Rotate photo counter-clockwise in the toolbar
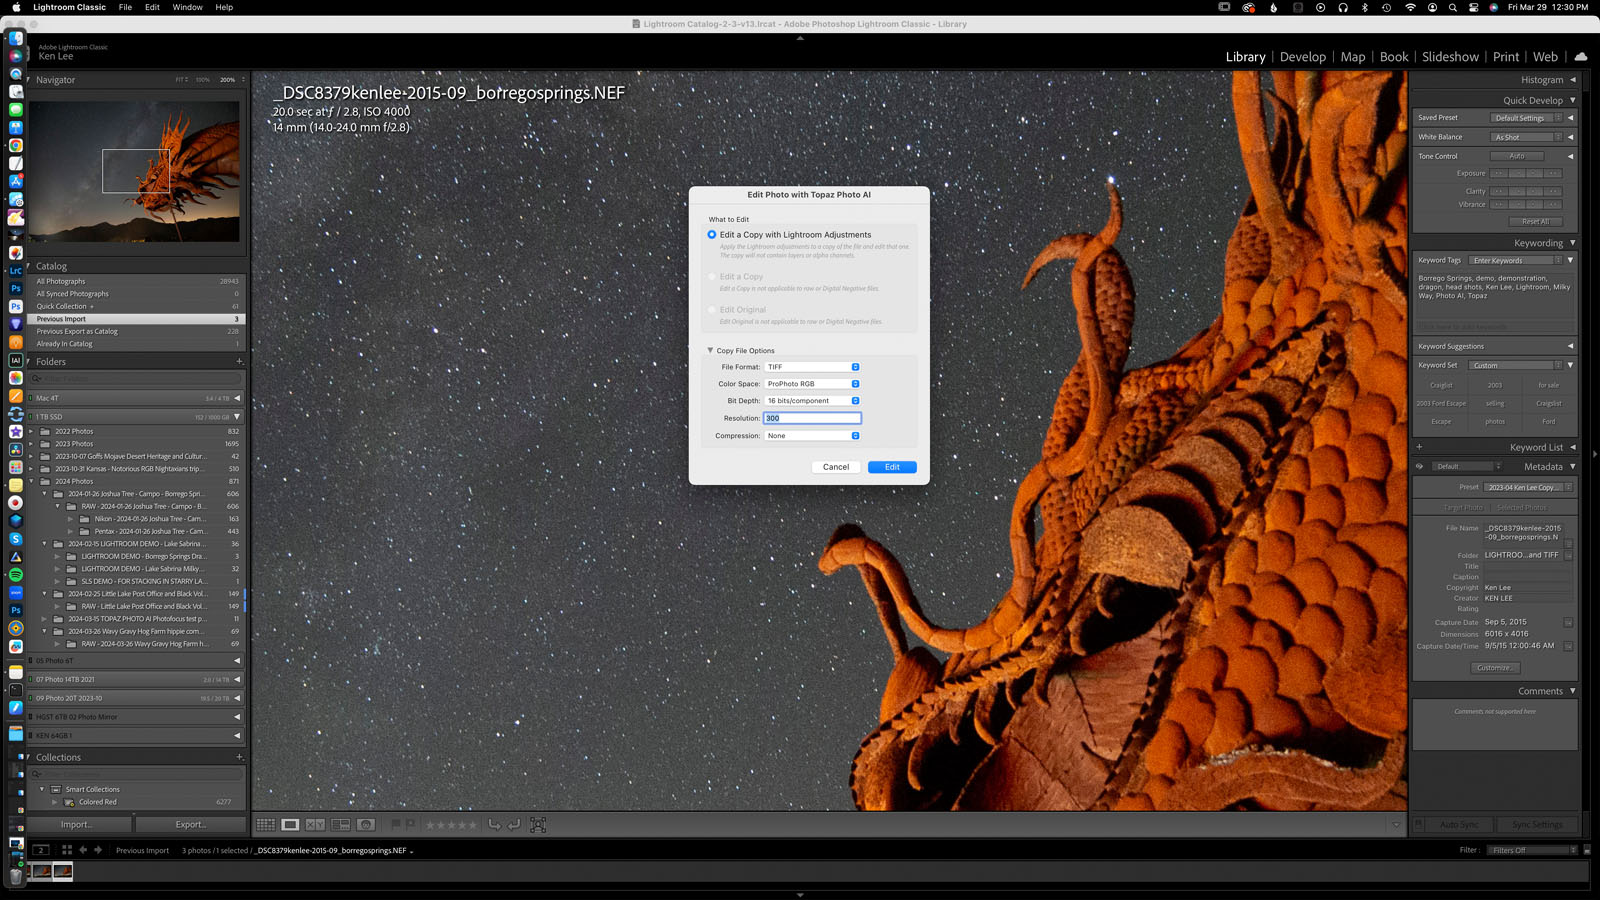Image resolution: width=1600 pixels, height=900 pixels. pos(494,825)
